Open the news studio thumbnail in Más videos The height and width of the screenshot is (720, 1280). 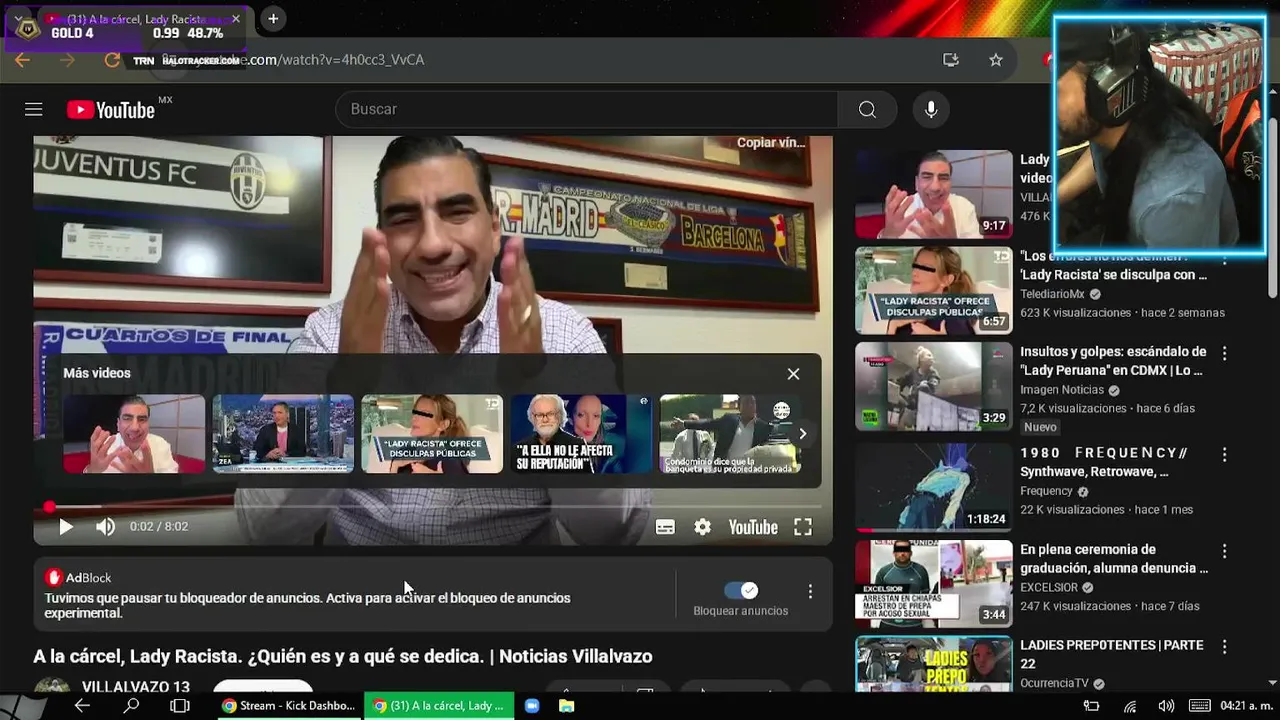(283, 434)
